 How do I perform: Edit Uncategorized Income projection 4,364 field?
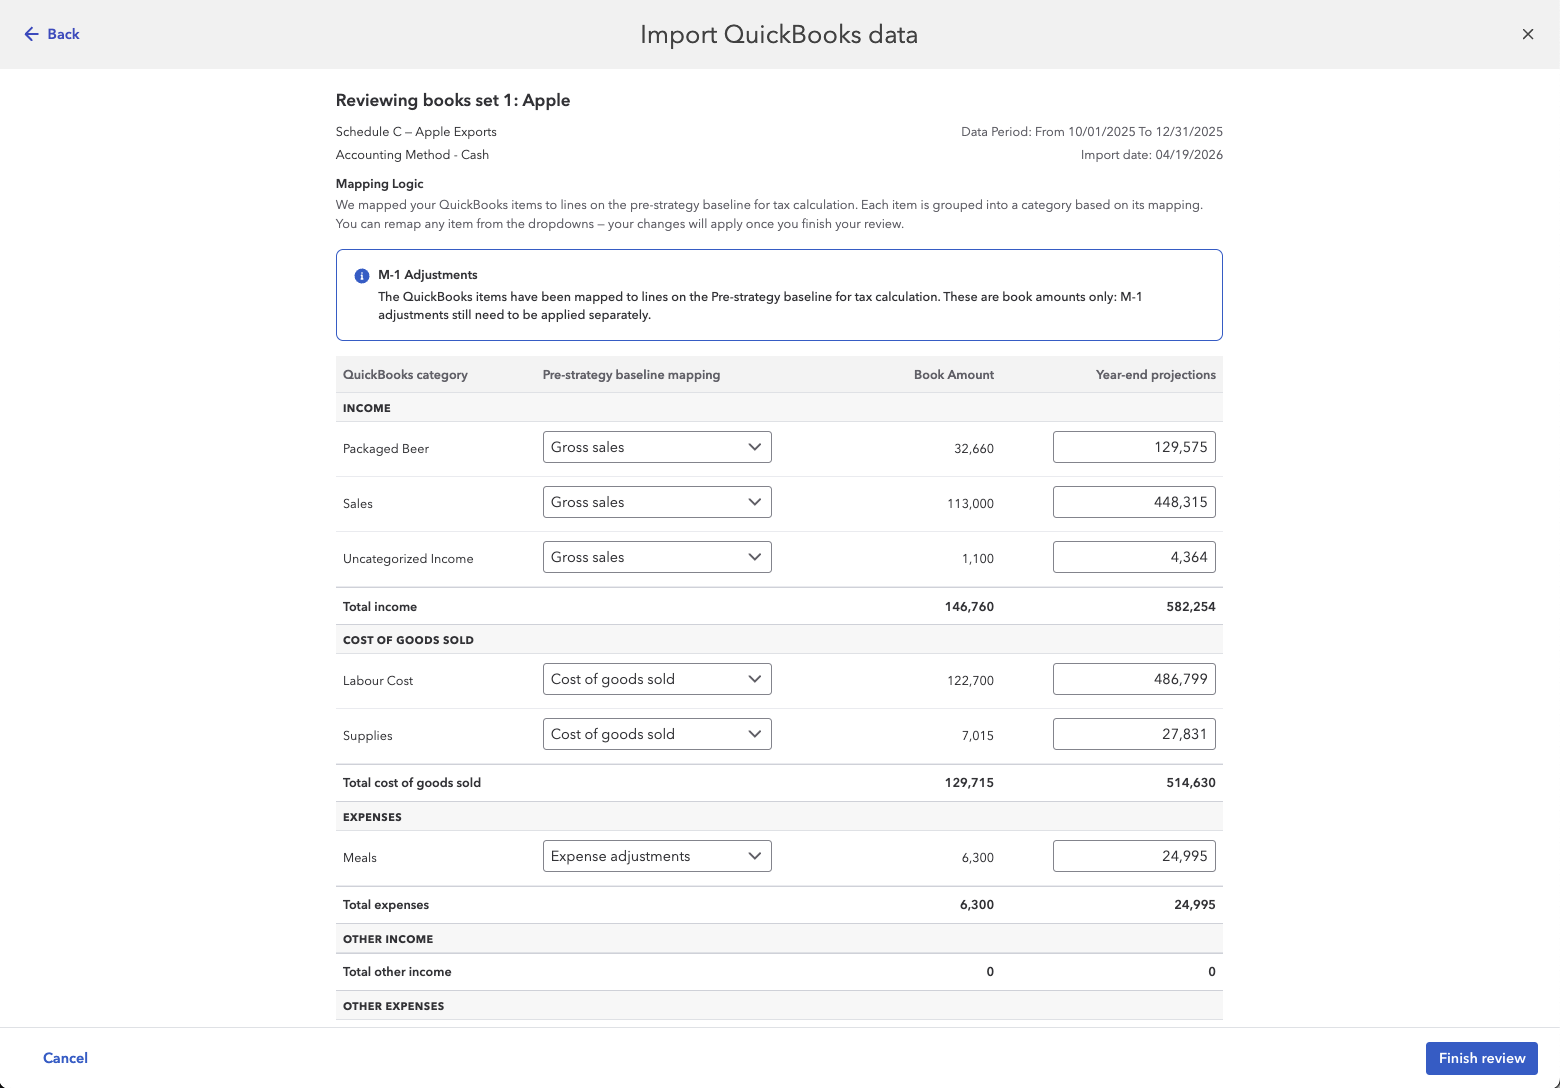[1134, 557]
